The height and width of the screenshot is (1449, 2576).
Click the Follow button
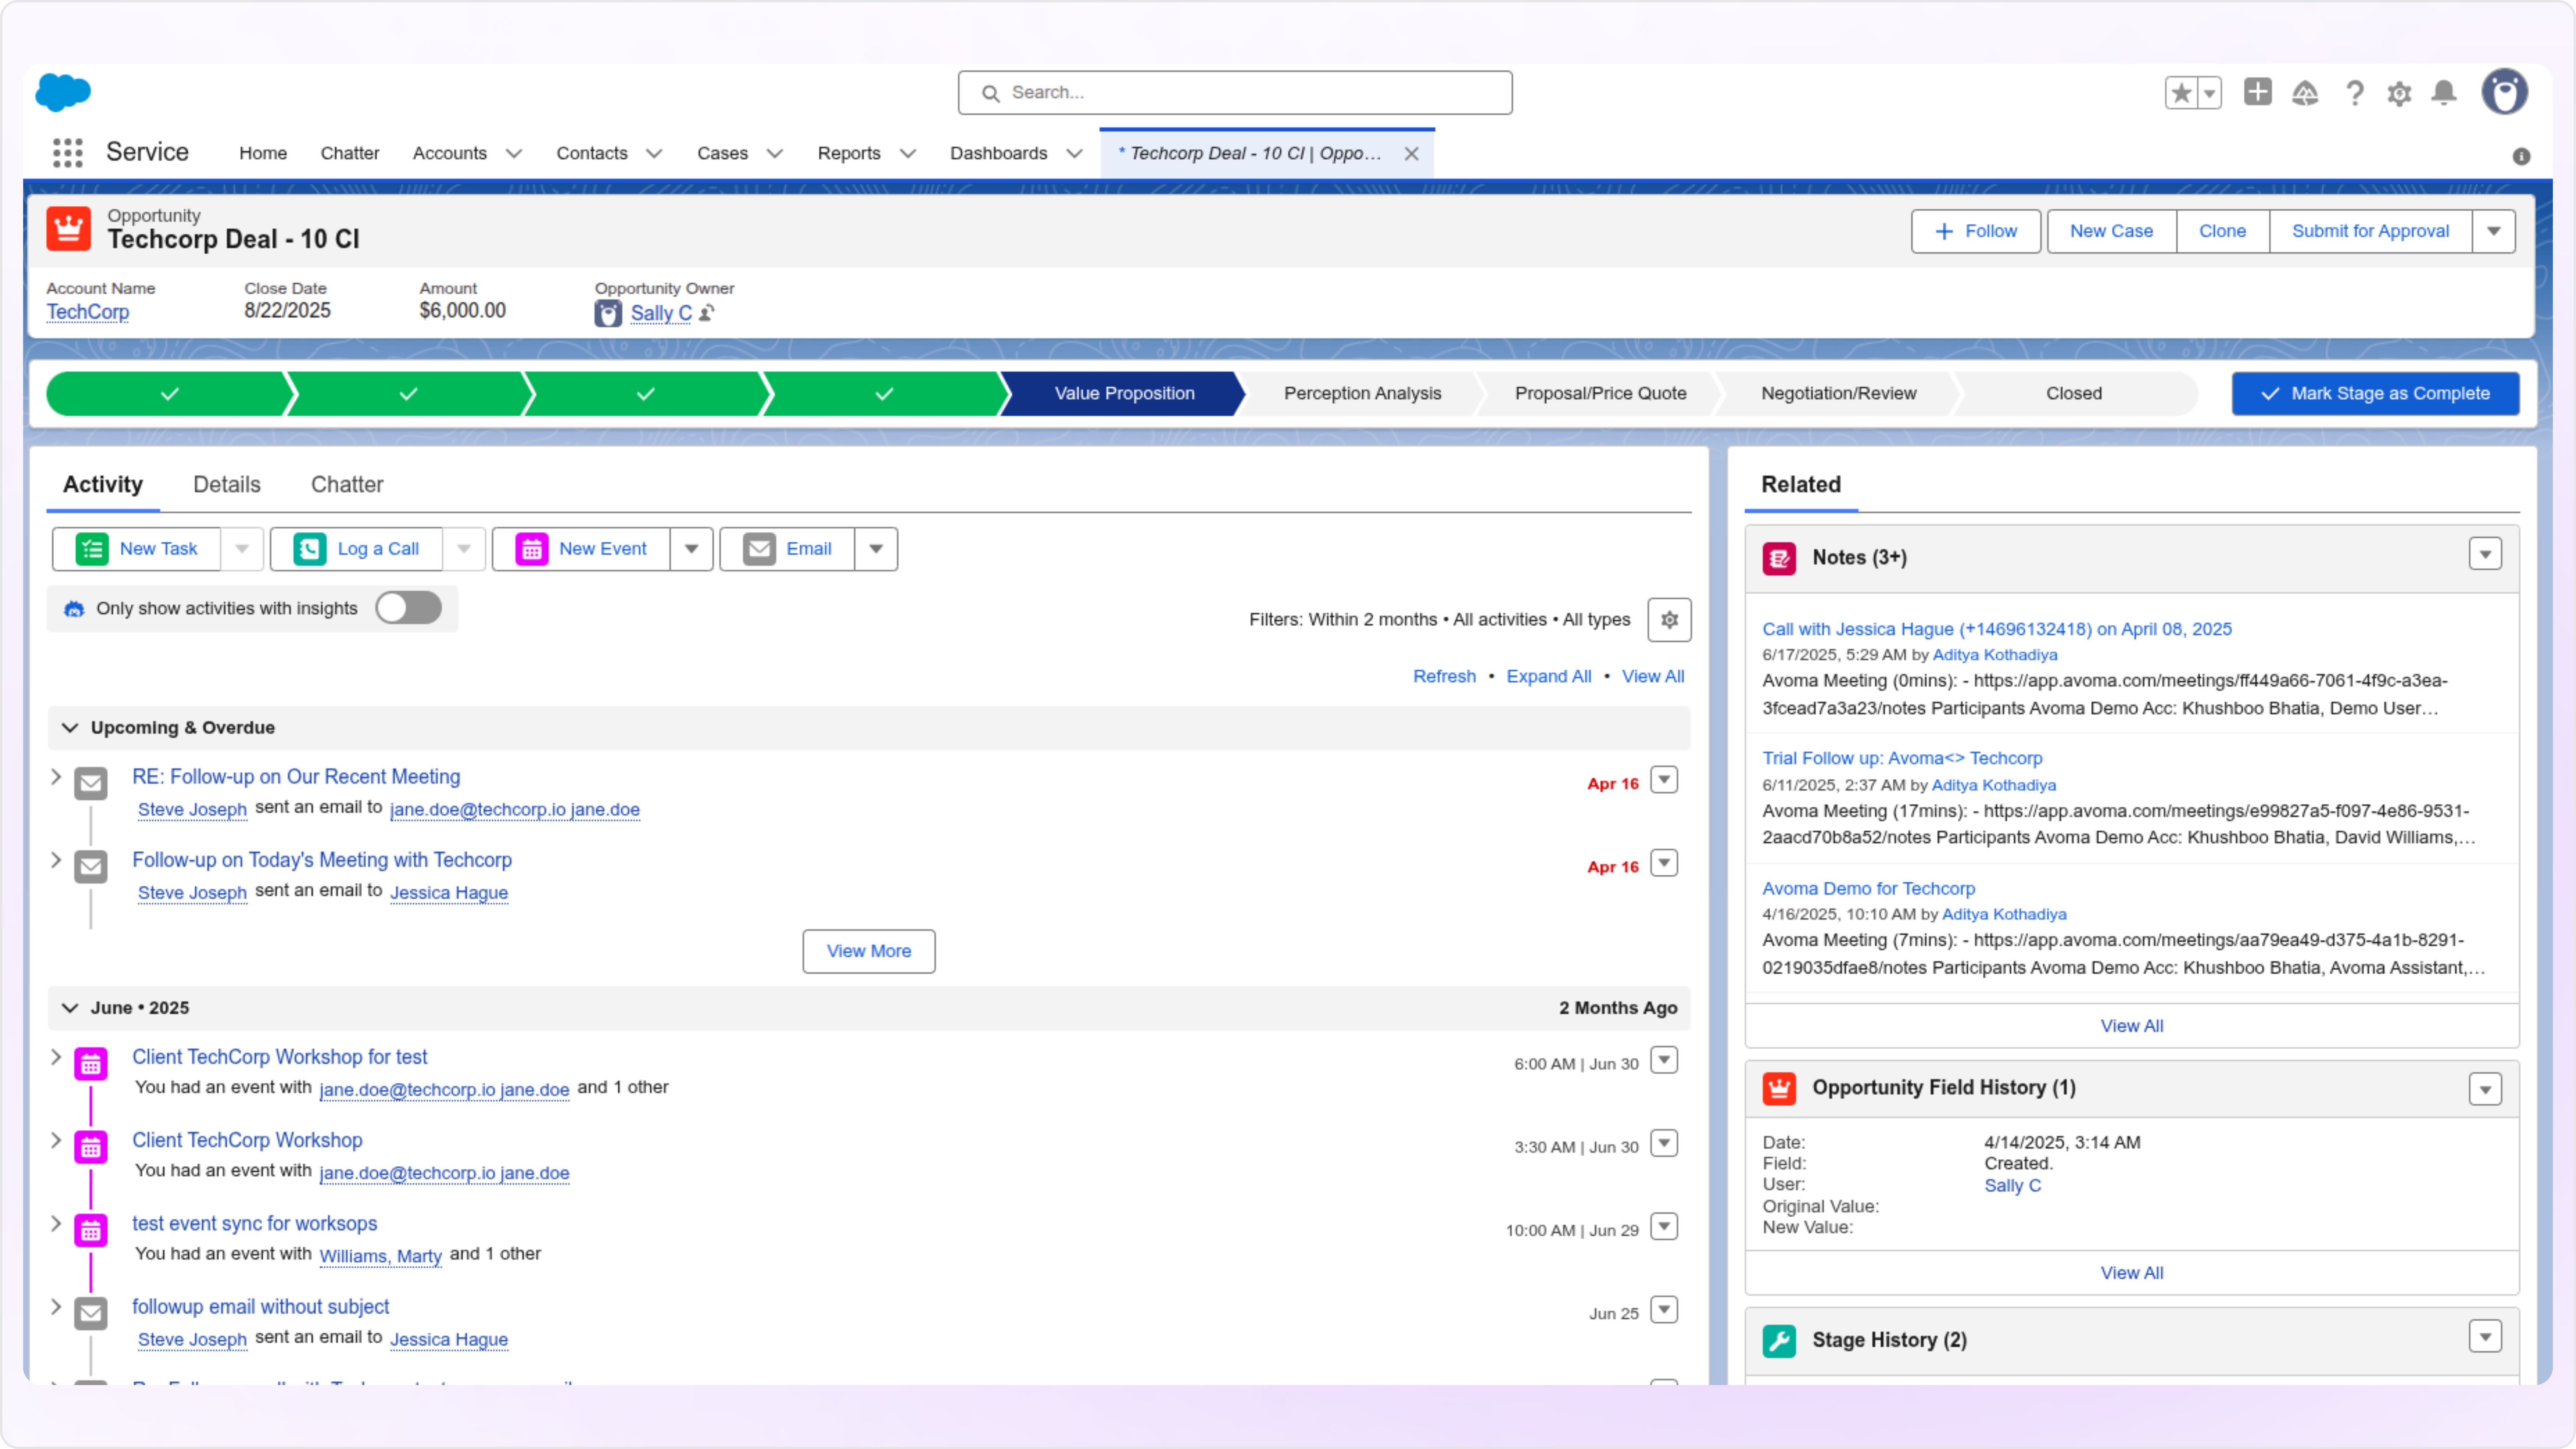point(1976,231)
